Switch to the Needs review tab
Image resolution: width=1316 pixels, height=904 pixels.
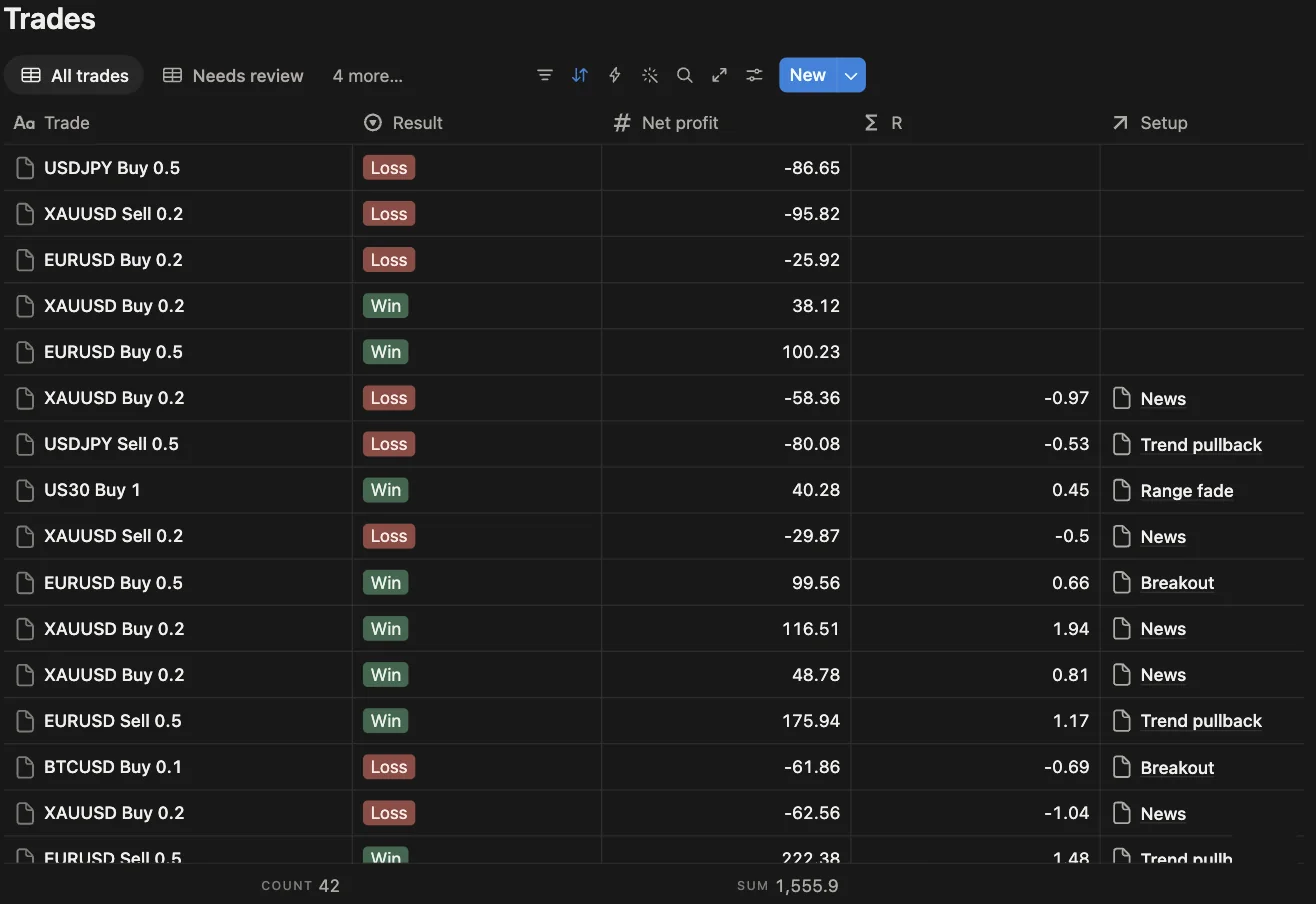pyautogui.click(x=233, y=76)
